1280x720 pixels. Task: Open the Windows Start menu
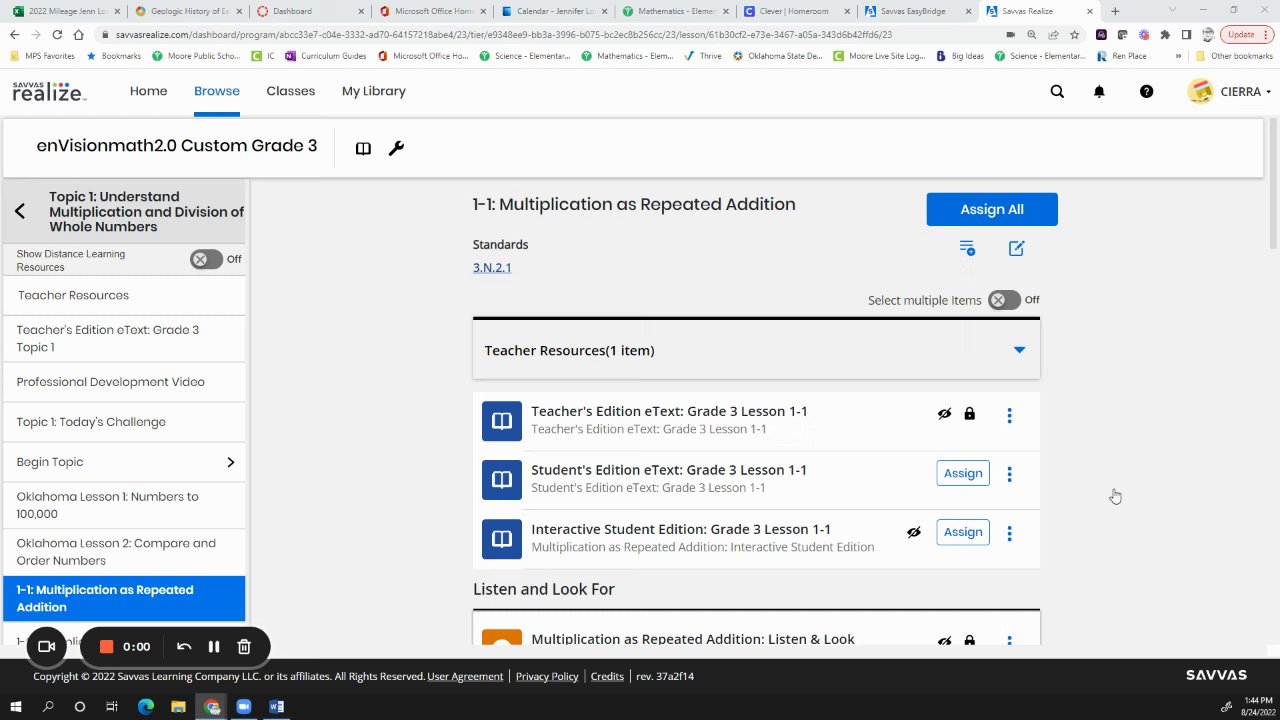(x=16, y=706)
